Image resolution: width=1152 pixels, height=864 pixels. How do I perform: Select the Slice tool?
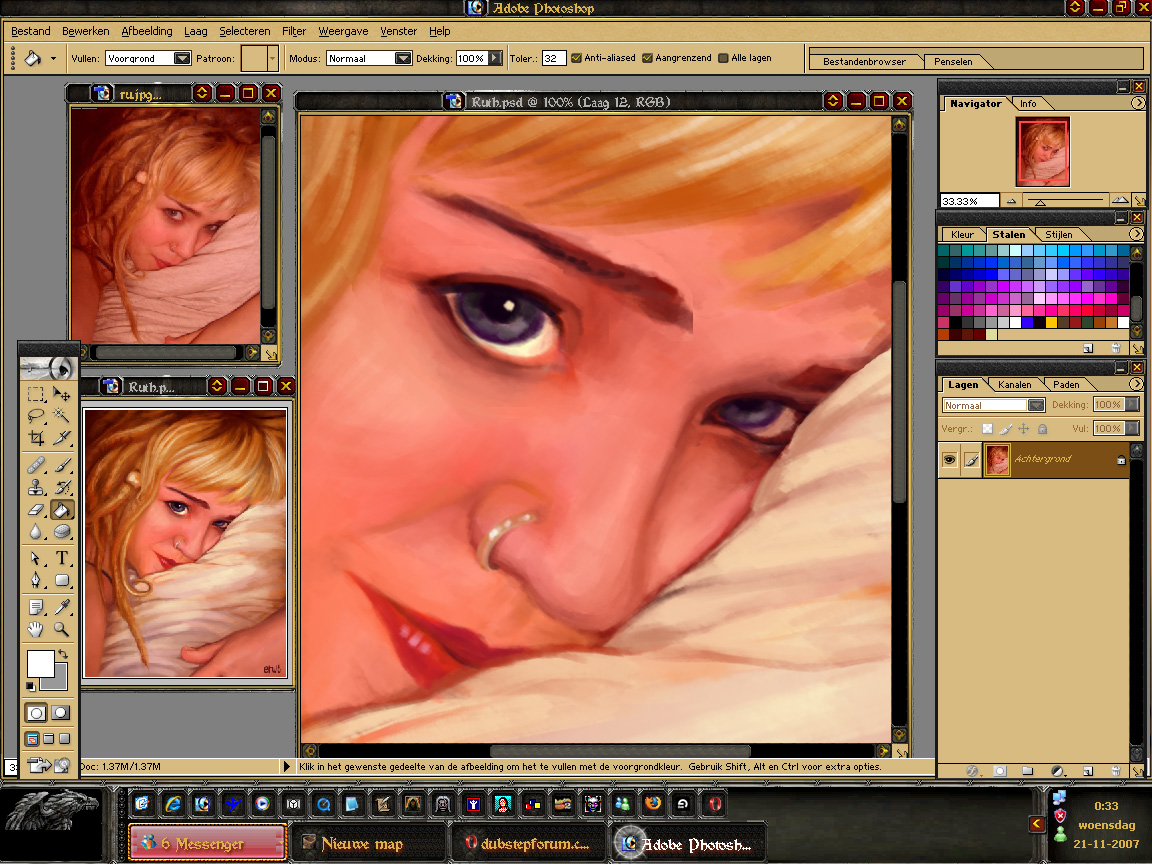(x=62, y=438)
